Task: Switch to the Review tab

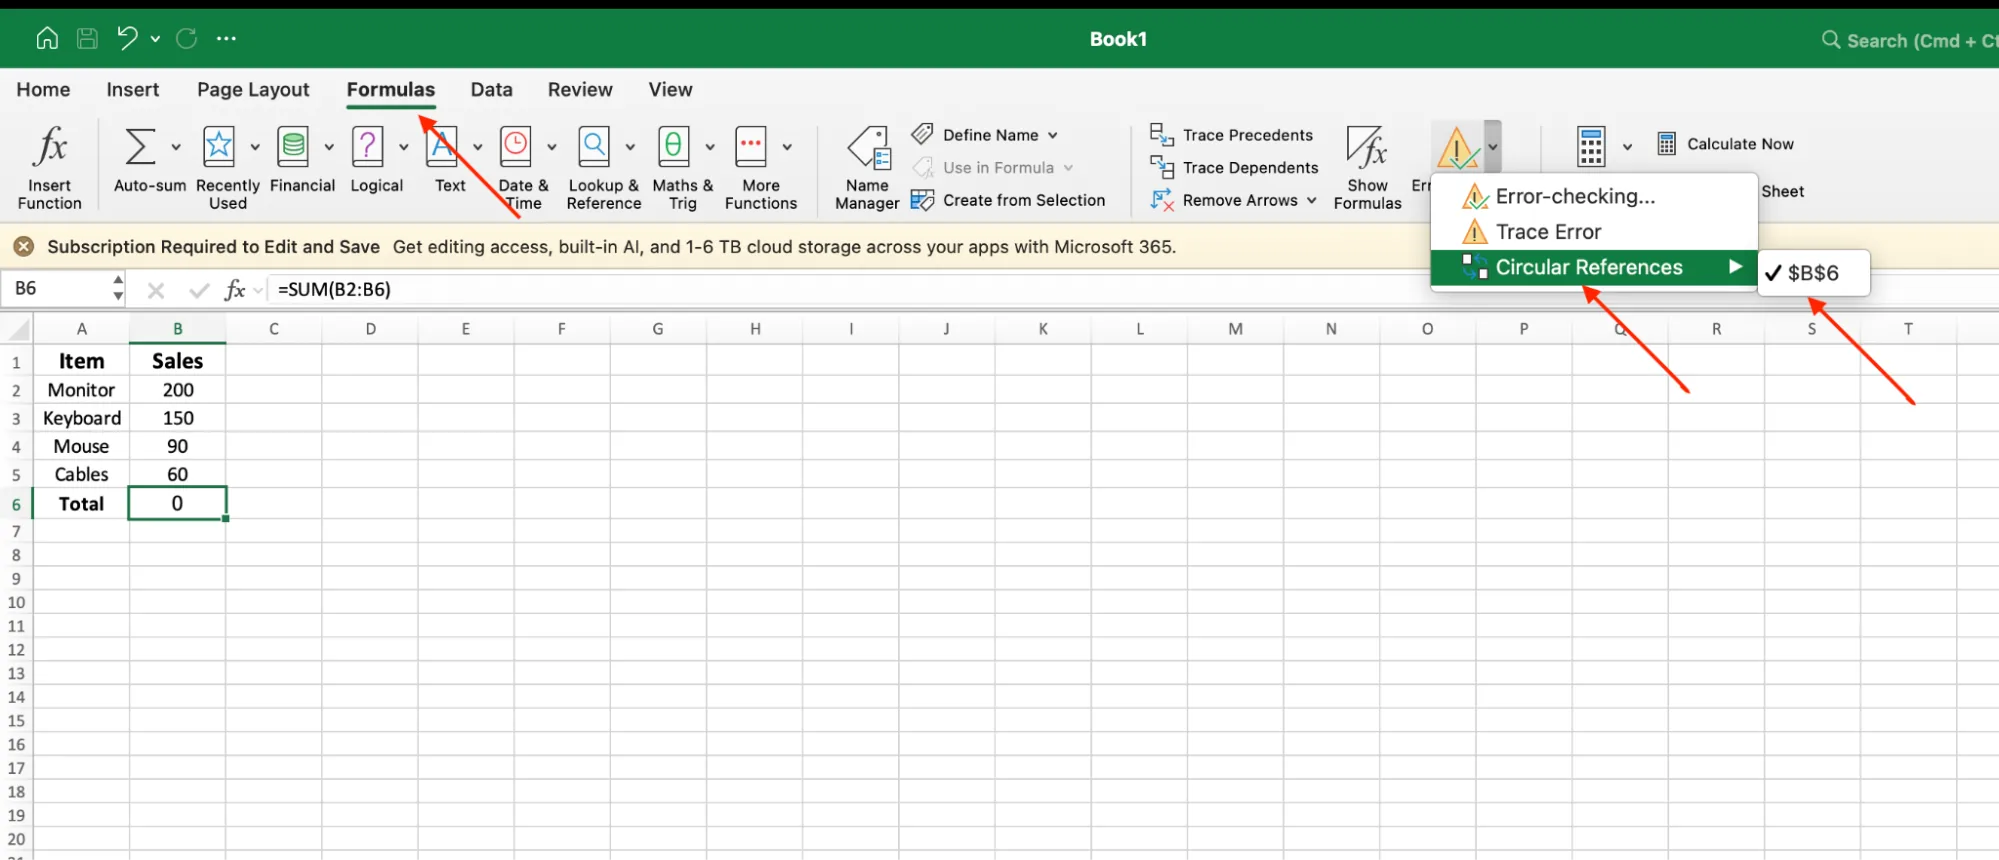Action: [580, 89]
